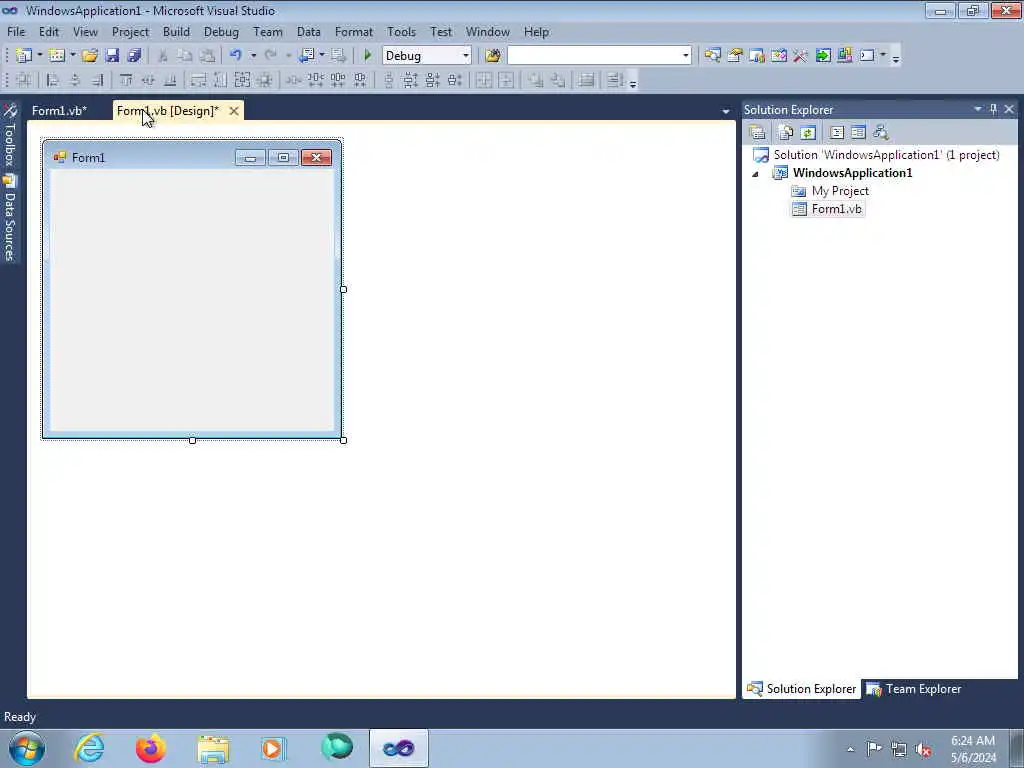Open Windows Explorer from the taskbar

coord(213,748)
